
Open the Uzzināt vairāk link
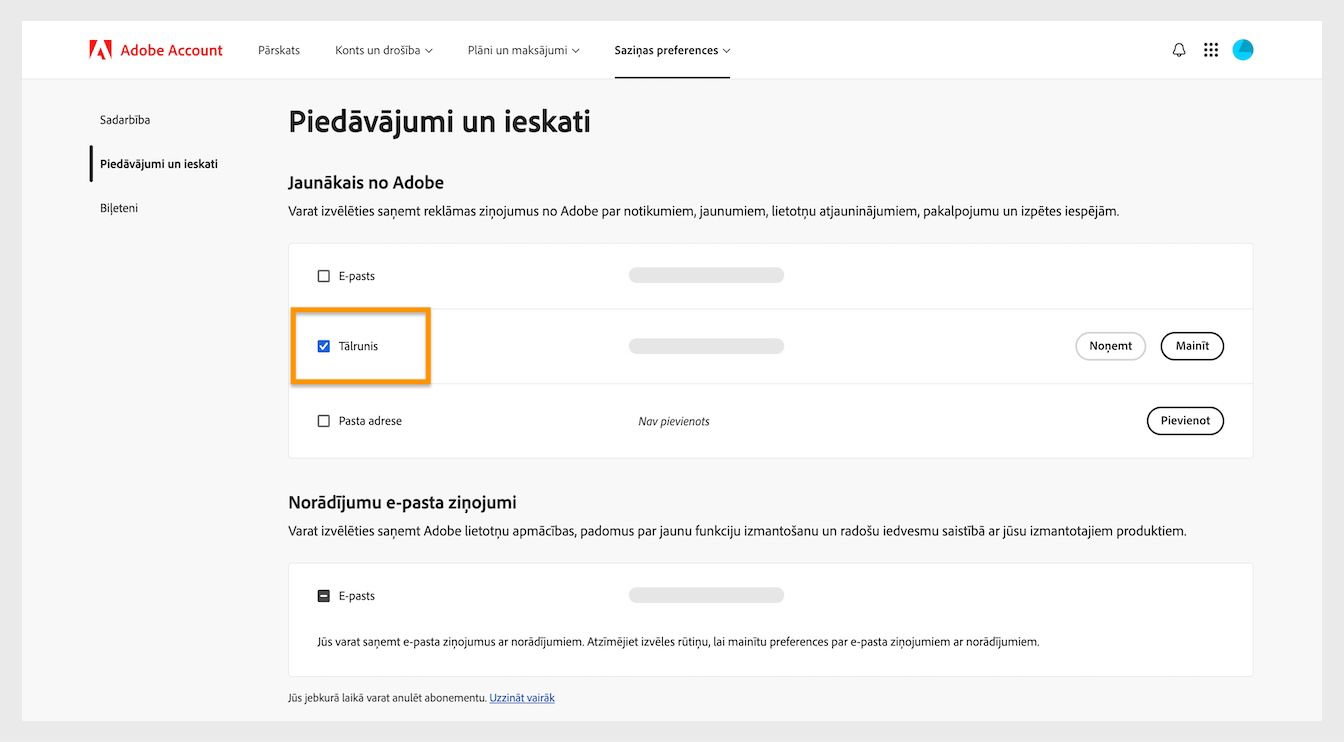[522, 698]
